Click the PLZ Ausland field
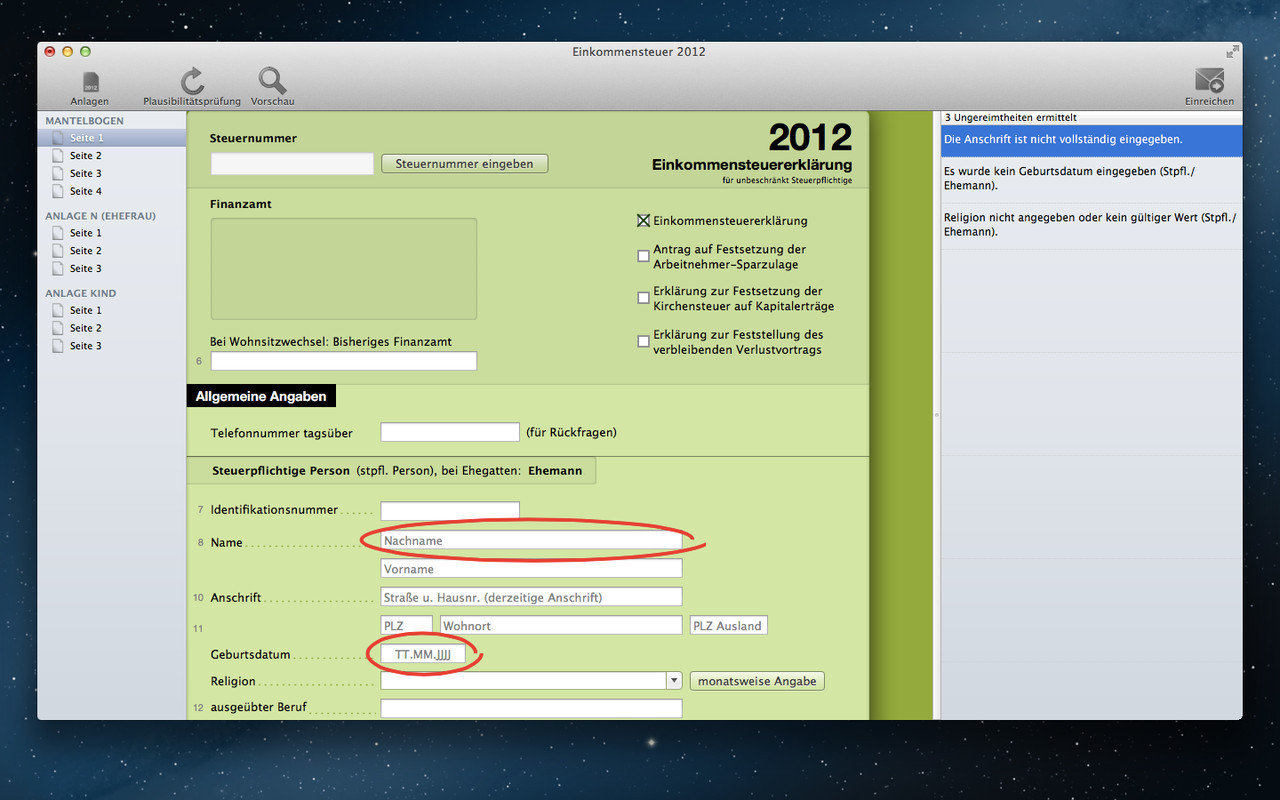Viewport: 1280px width, 800px height. pyautogui.click(x=729, y=625)
